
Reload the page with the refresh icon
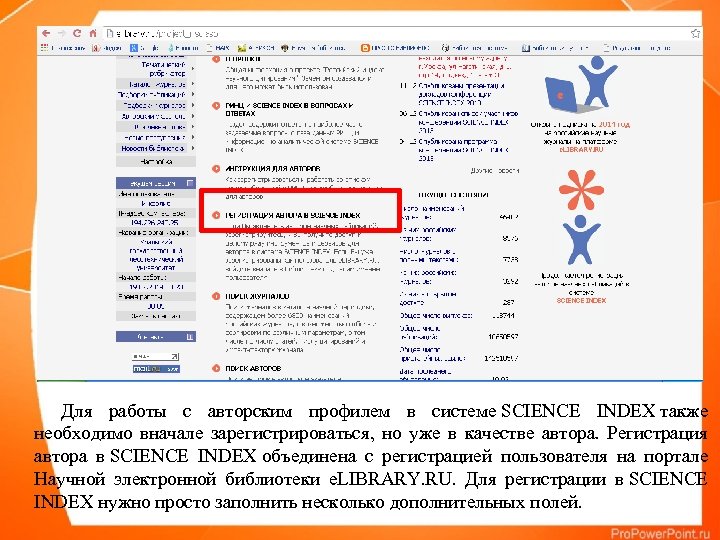(x=77, y=33)
